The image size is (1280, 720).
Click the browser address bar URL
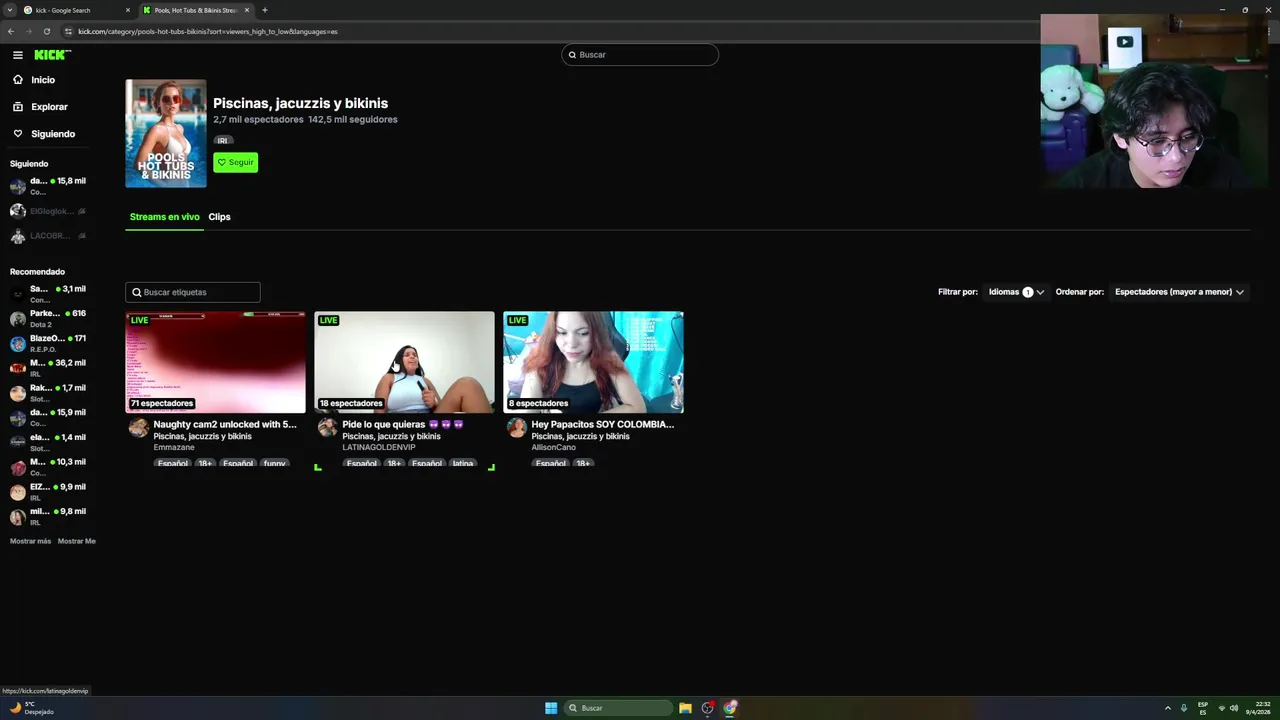[x=207, y=31]
